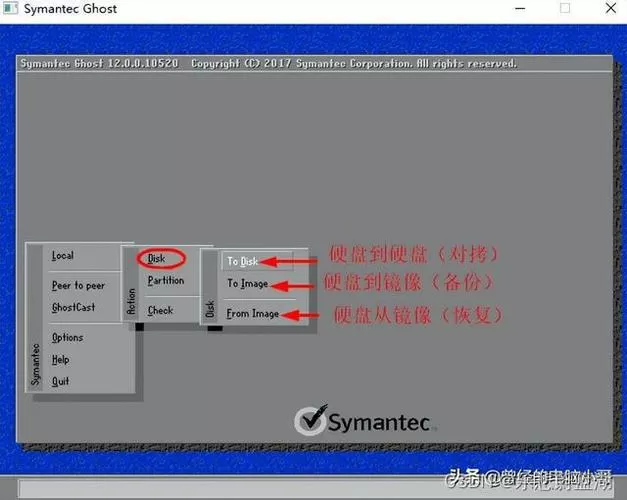
Task: Open the Options menu item
Action: click(x=68, y=338)
